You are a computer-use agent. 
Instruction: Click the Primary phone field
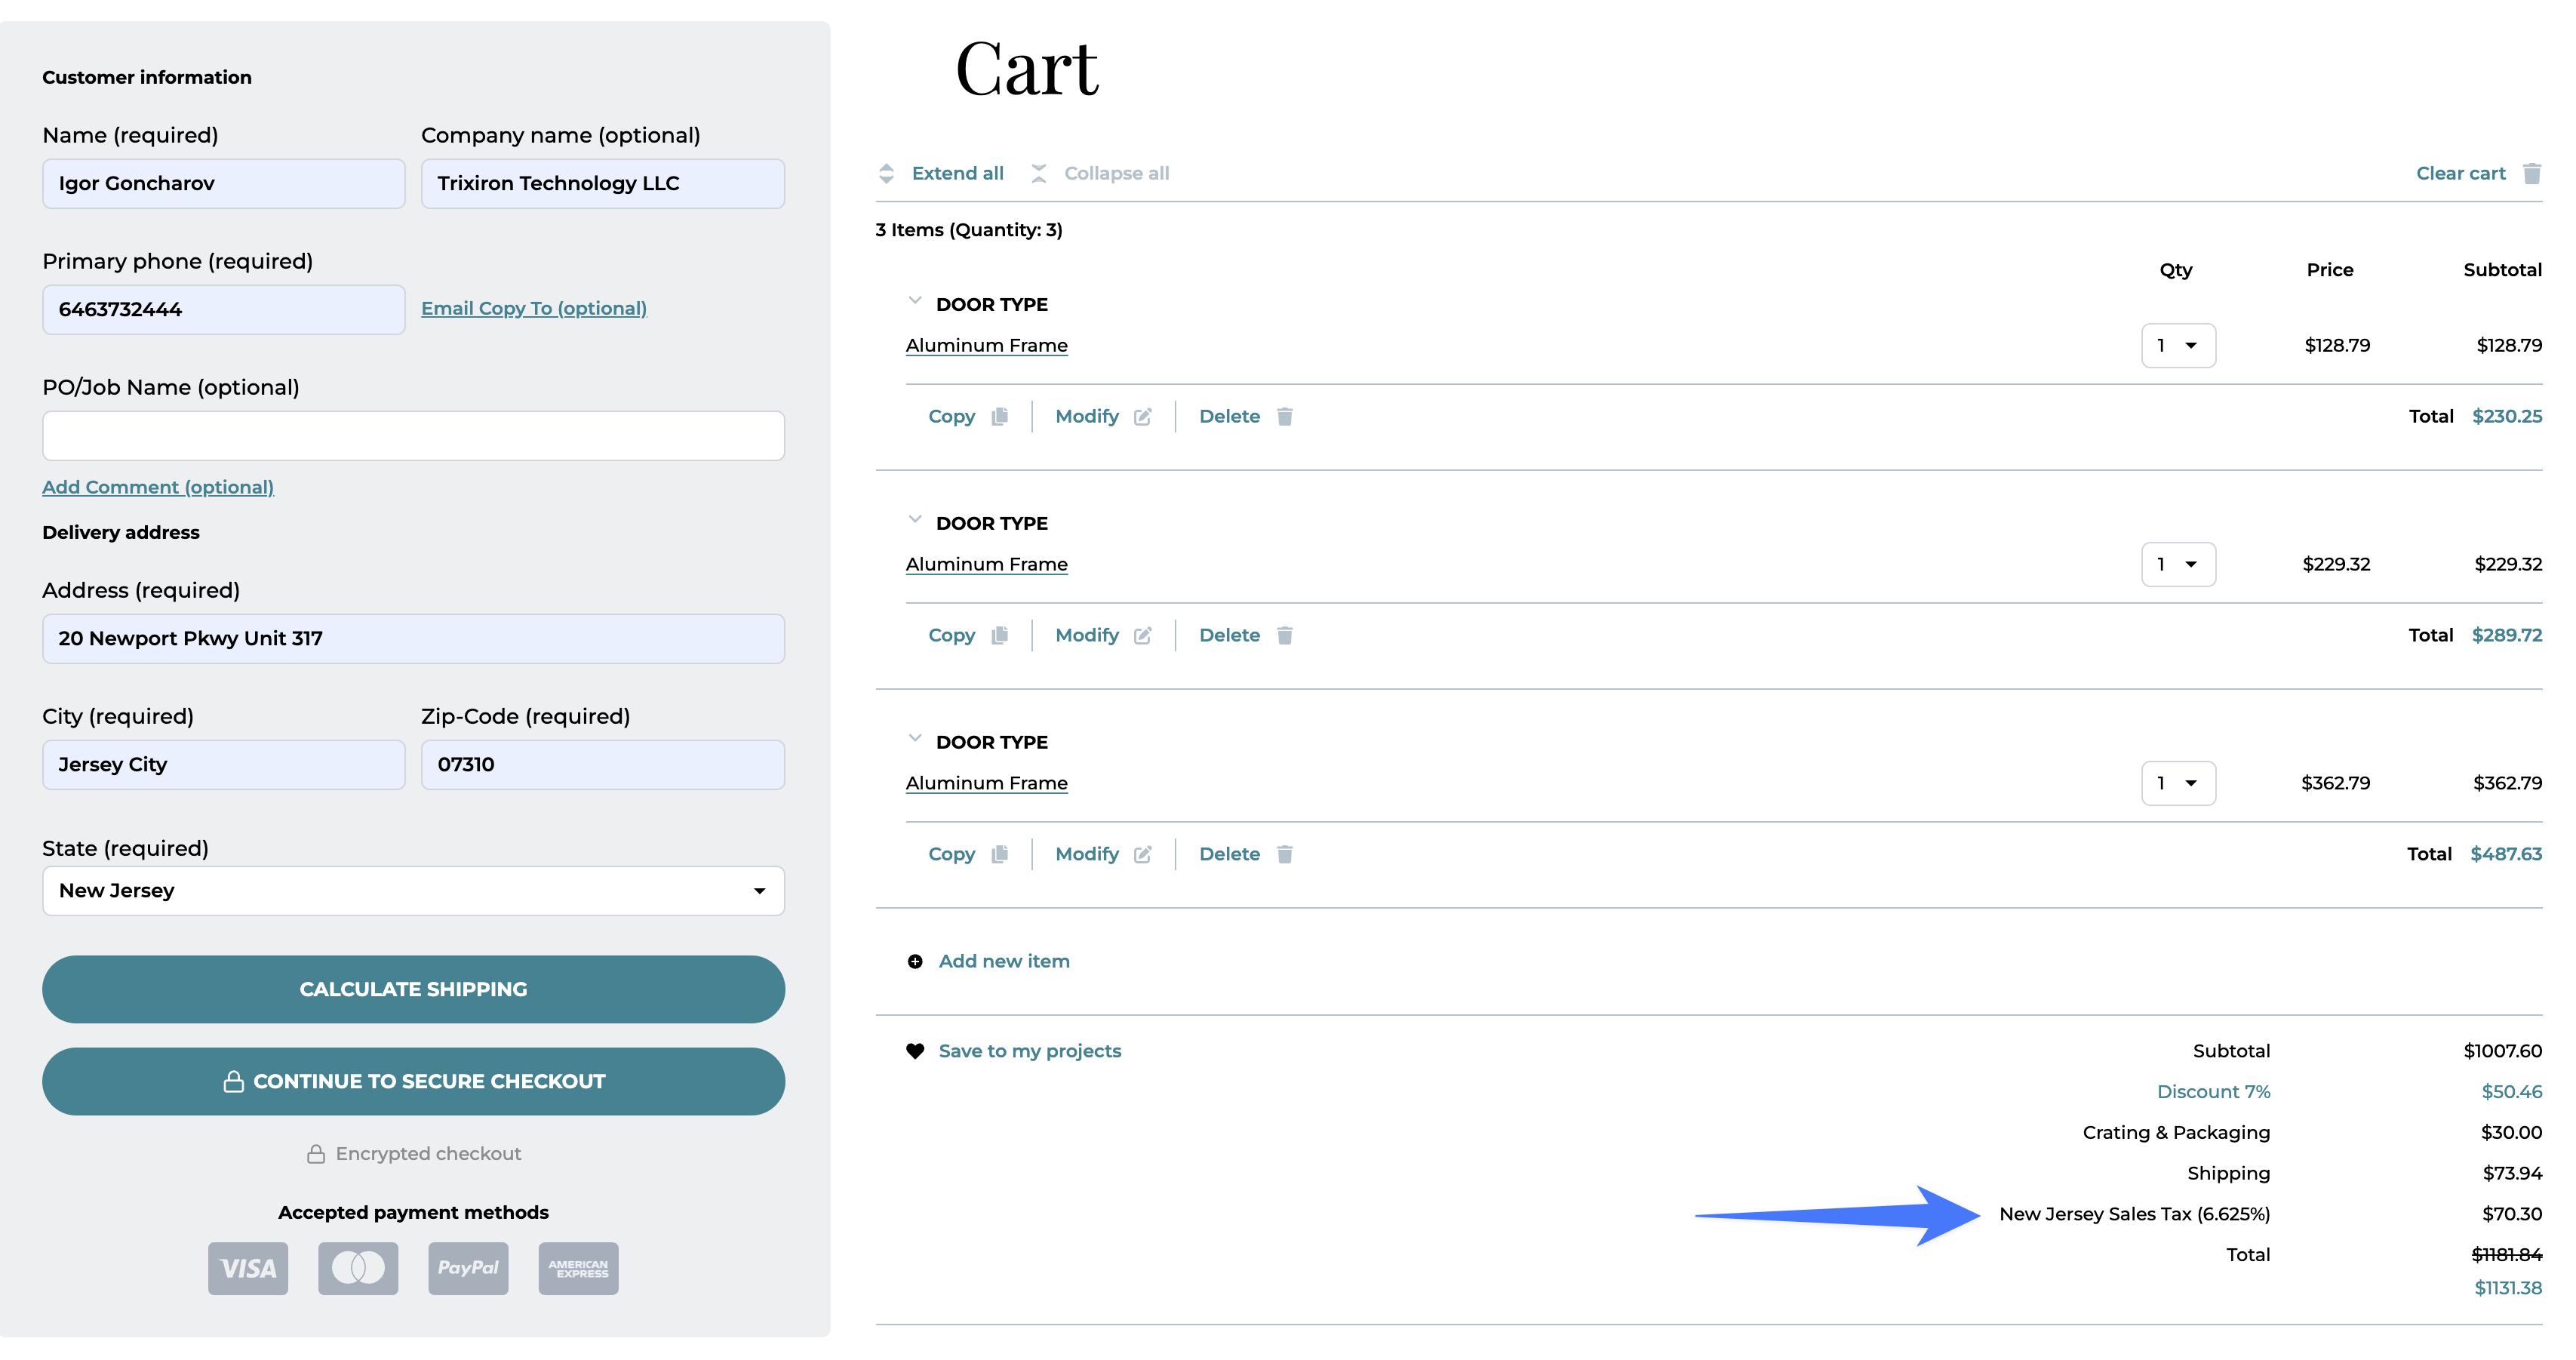tap(223, 309)
